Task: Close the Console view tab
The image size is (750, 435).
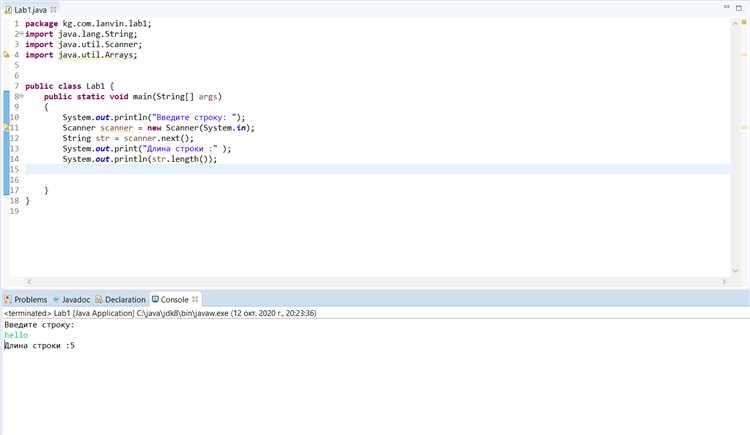Action: (195, 299)
